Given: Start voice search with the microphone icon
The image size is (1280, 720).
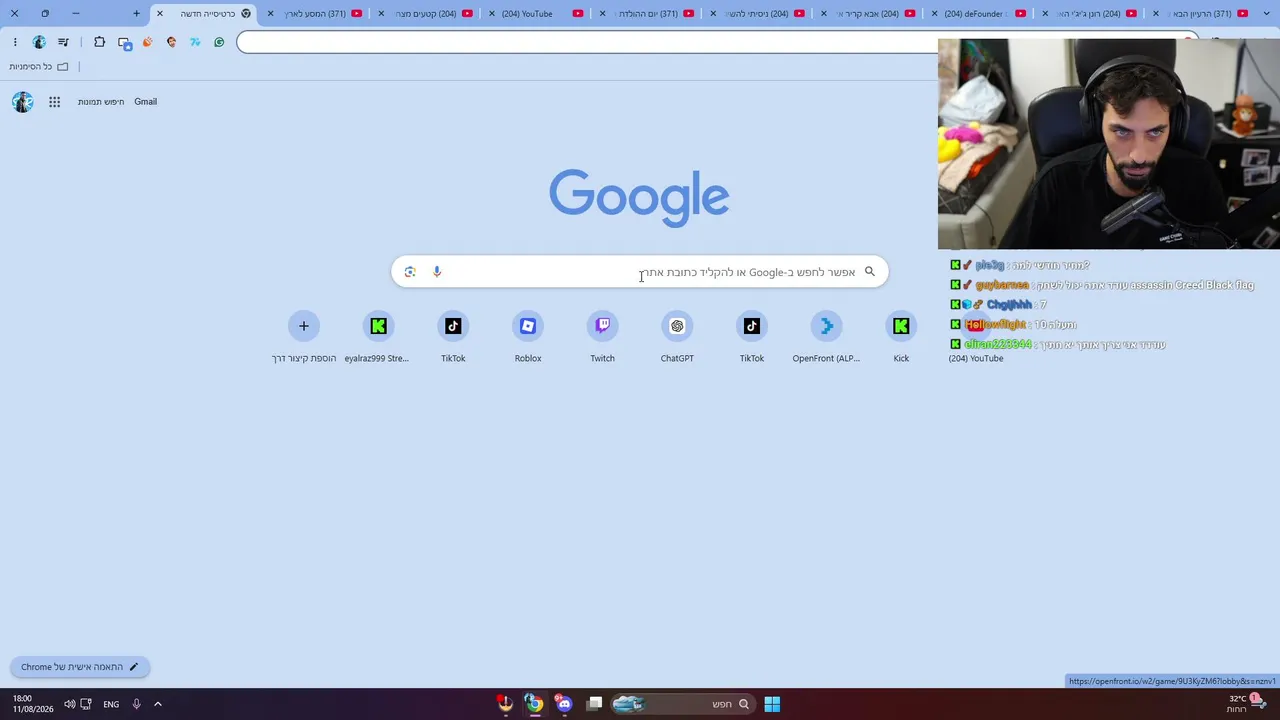Looking at the screenshot, I should coord(437,272).
